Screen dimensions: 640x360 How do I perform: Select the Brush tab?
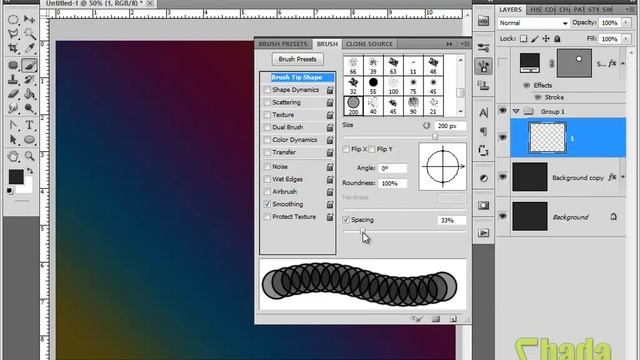(327, 44)
